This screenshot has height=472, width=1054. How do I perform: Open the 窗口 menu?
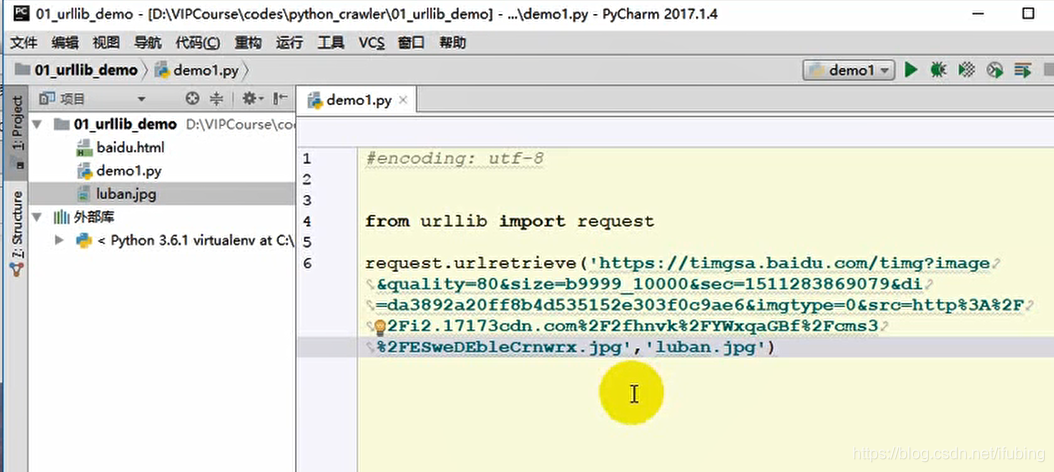pyautogui.click(x=411, y=43)
